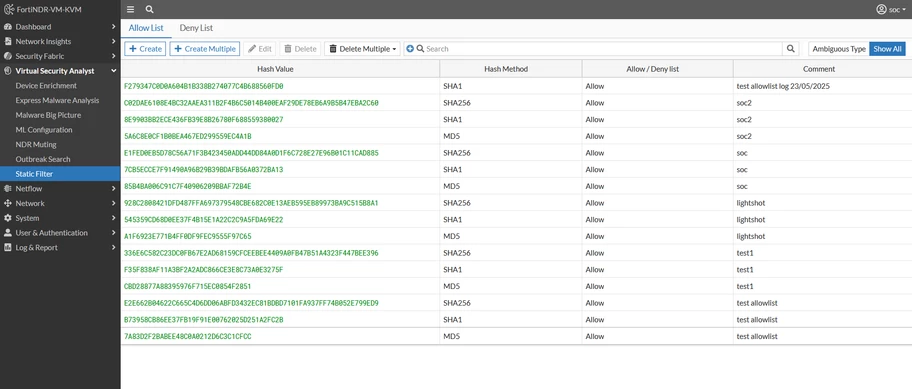This screenshot has height=389, width=912.
Task: Select hash starting with C02DAE6108E4
Action: click(x=251, y=103)
